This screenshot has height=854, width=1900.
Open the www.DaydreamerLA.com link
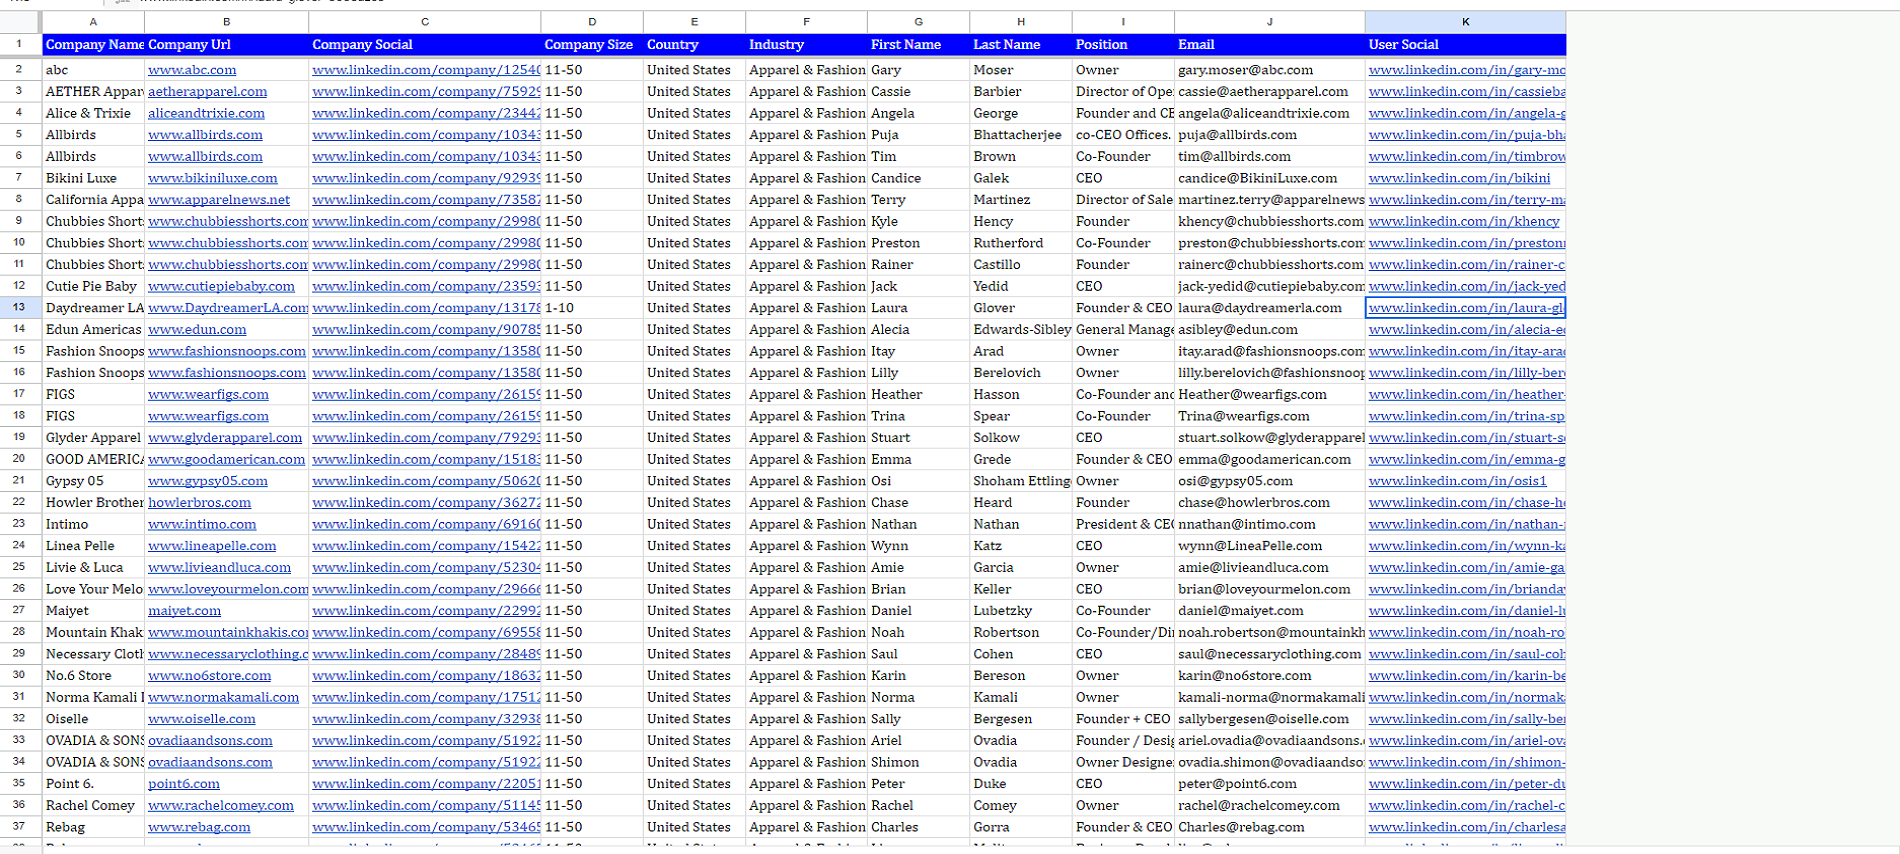pyautogui.click(x=228, y=308)
